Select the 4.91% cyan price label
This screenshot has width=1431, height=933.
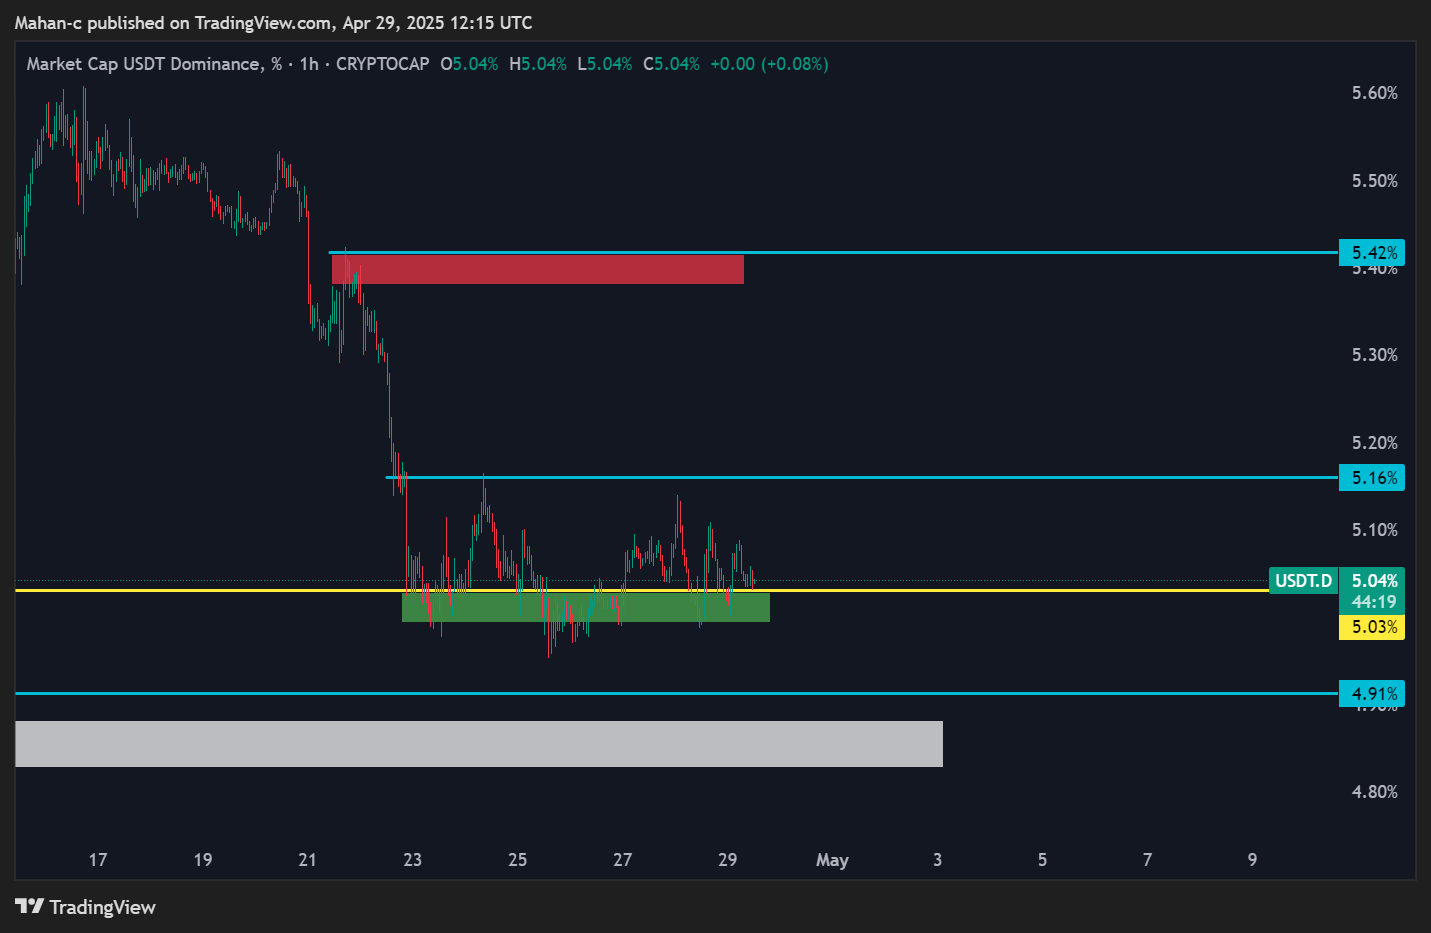pyautogui.click(x=1372, y=693)
